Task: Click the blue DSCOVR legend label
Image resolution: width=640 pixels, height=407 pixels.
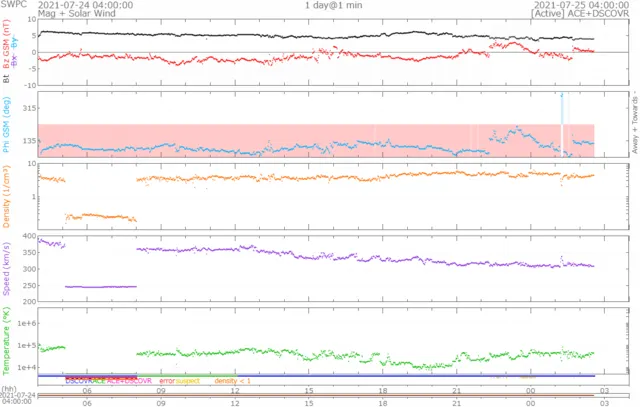Action: click(78, 381)
